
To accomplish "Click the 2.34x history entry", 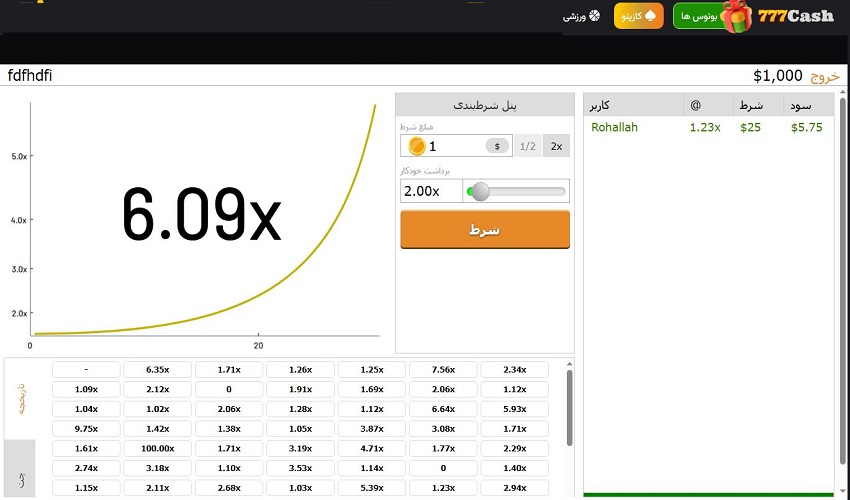I will pyautogui.click(x=514, y=369).
